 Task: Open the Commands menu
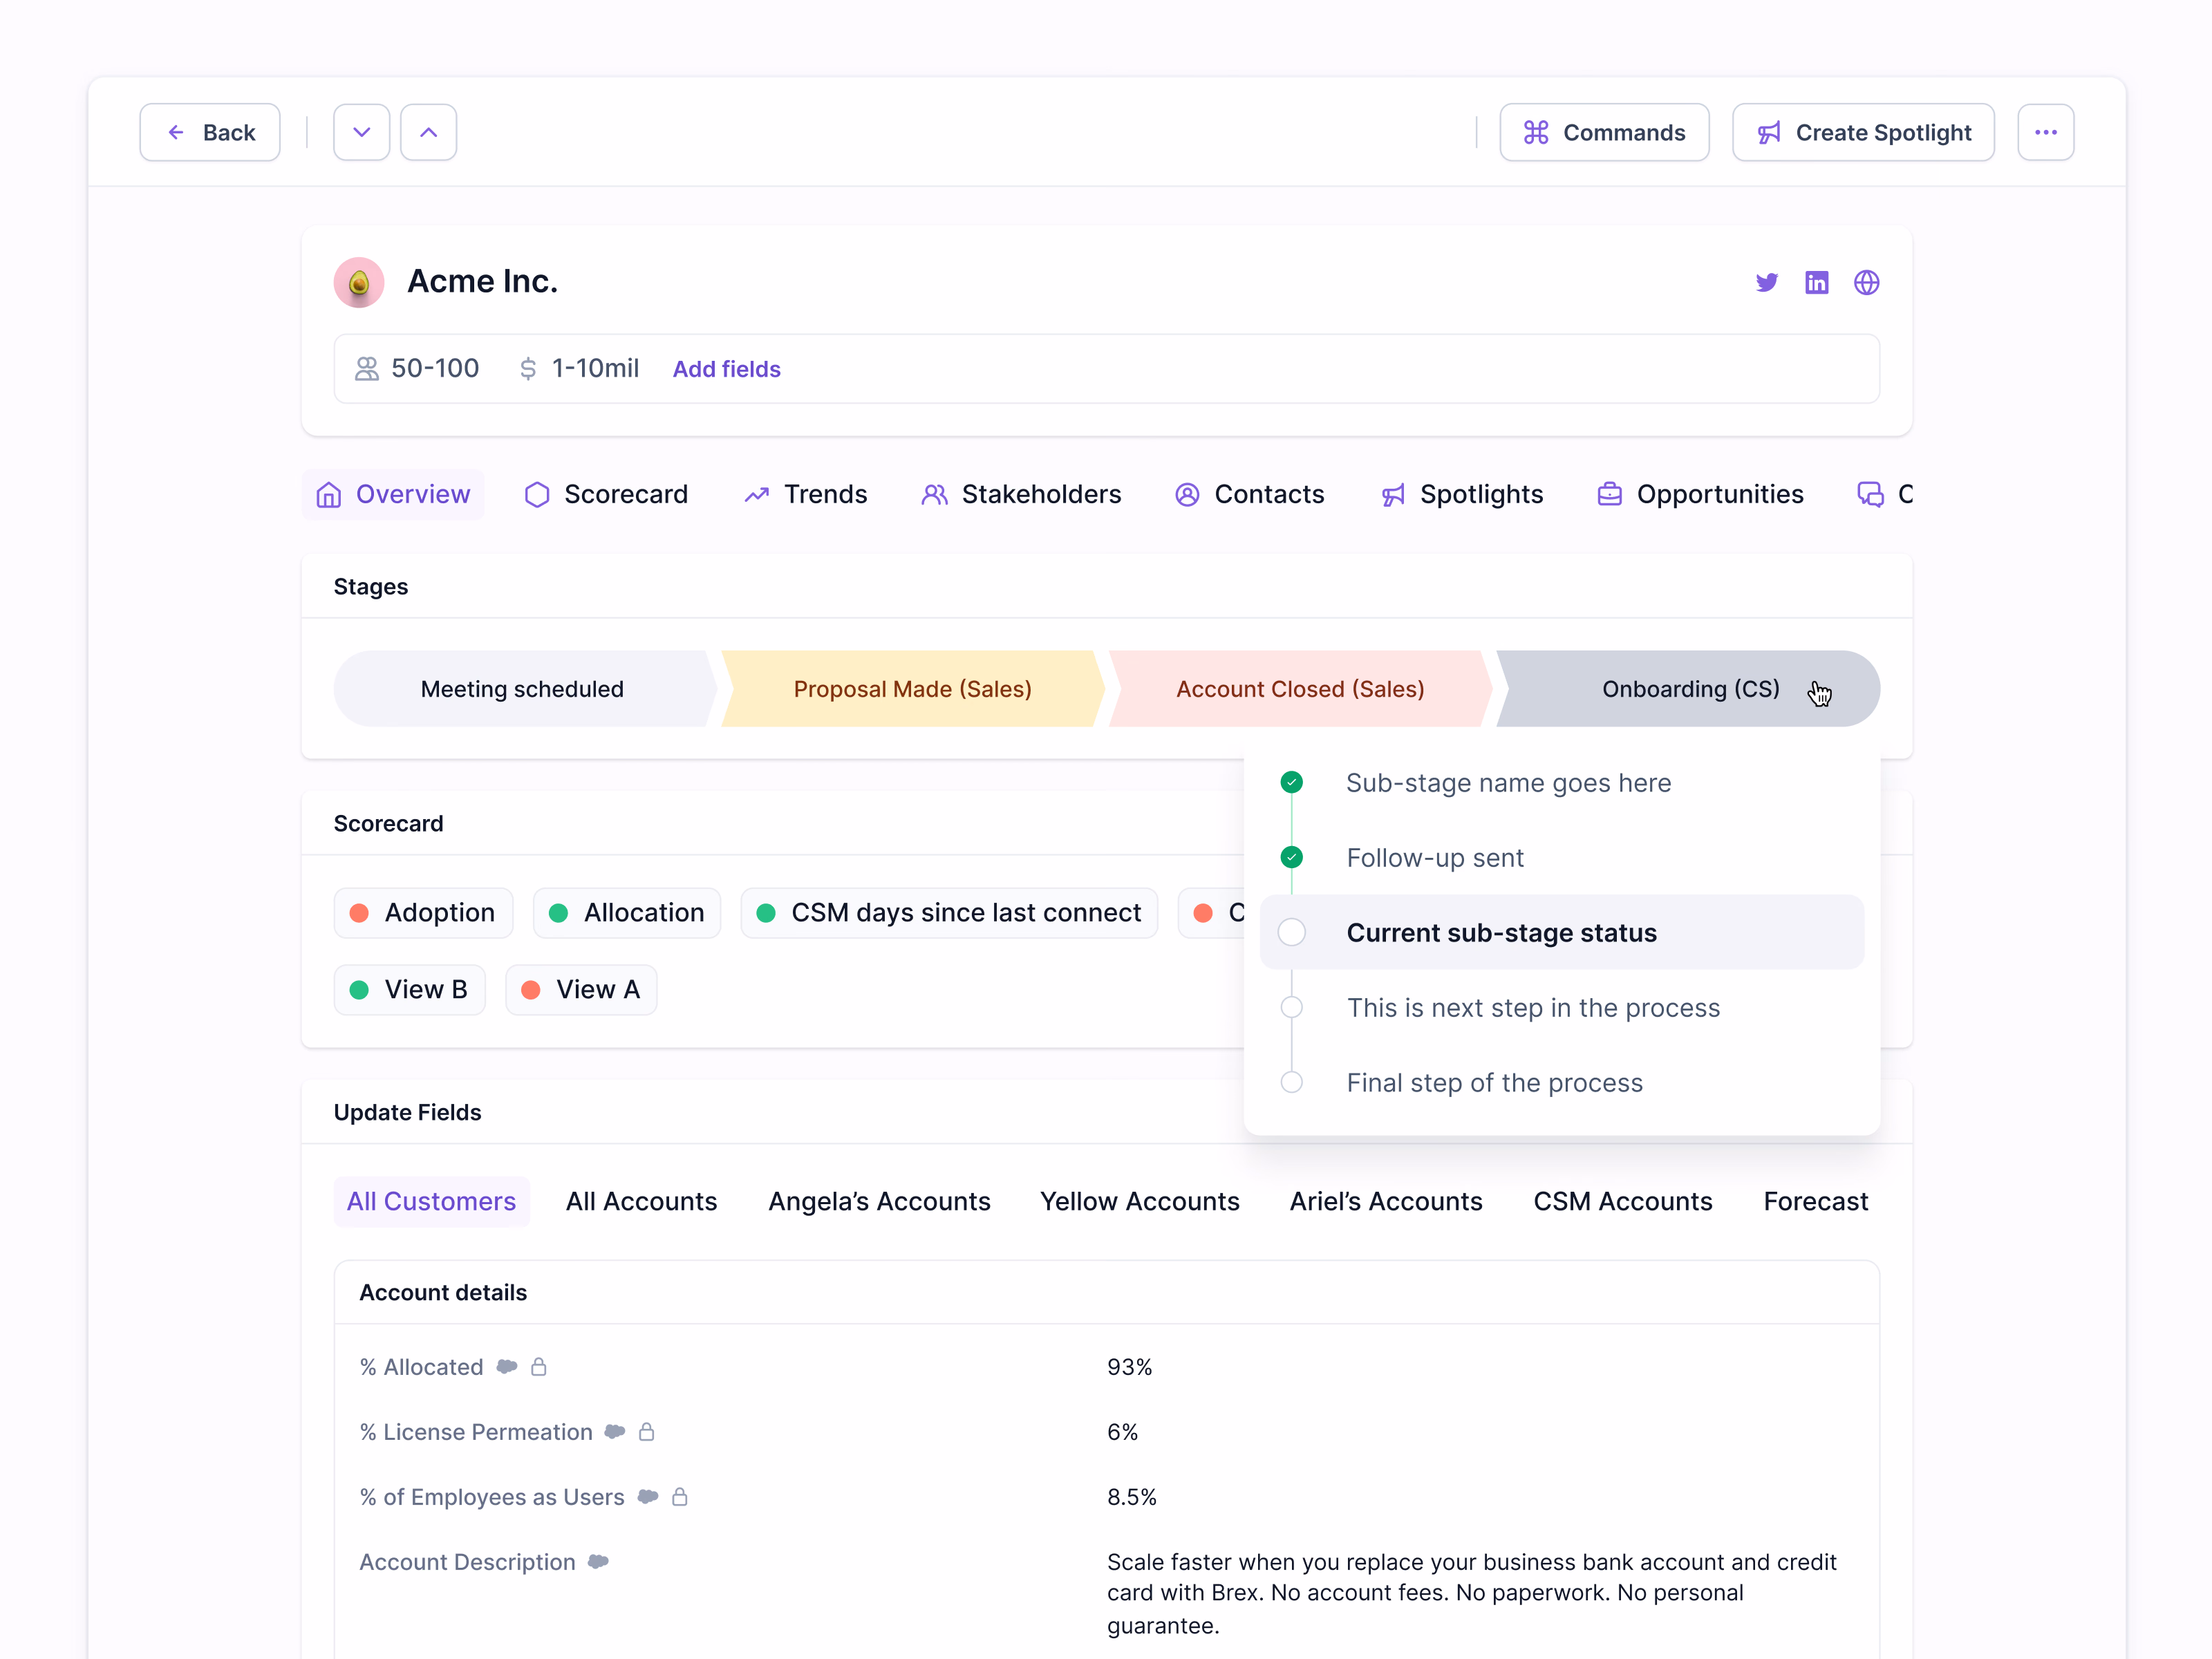click(1604, 132)
